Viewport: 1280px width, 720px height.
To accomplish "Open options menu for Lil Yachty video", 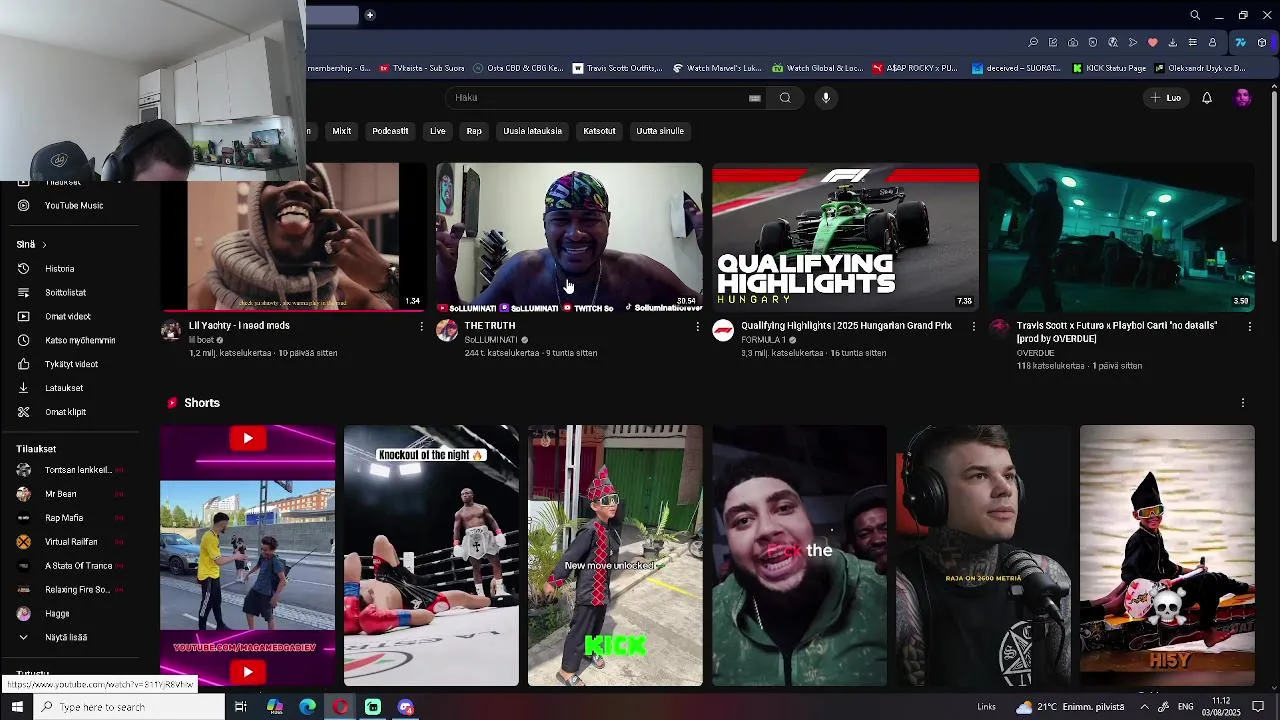I will 421,327.
